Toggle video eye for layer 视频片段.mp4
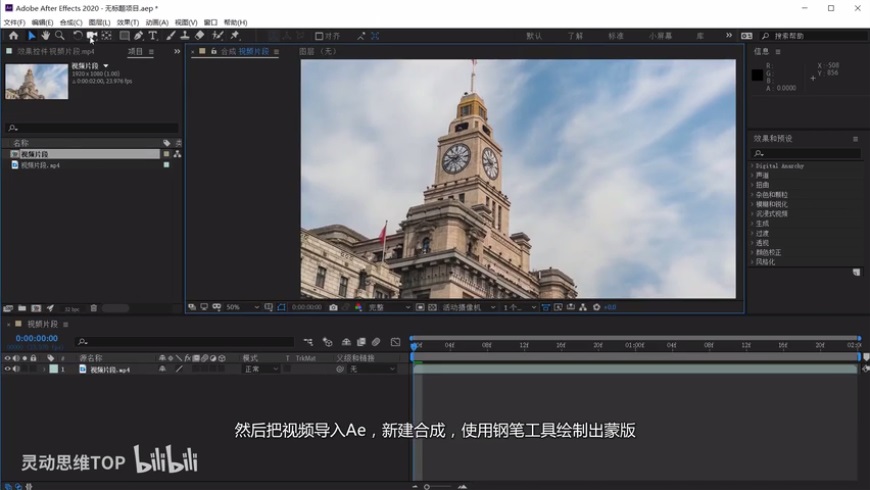Screen dimensions: 870x490 pyautogui.click(x=7, y=369)
